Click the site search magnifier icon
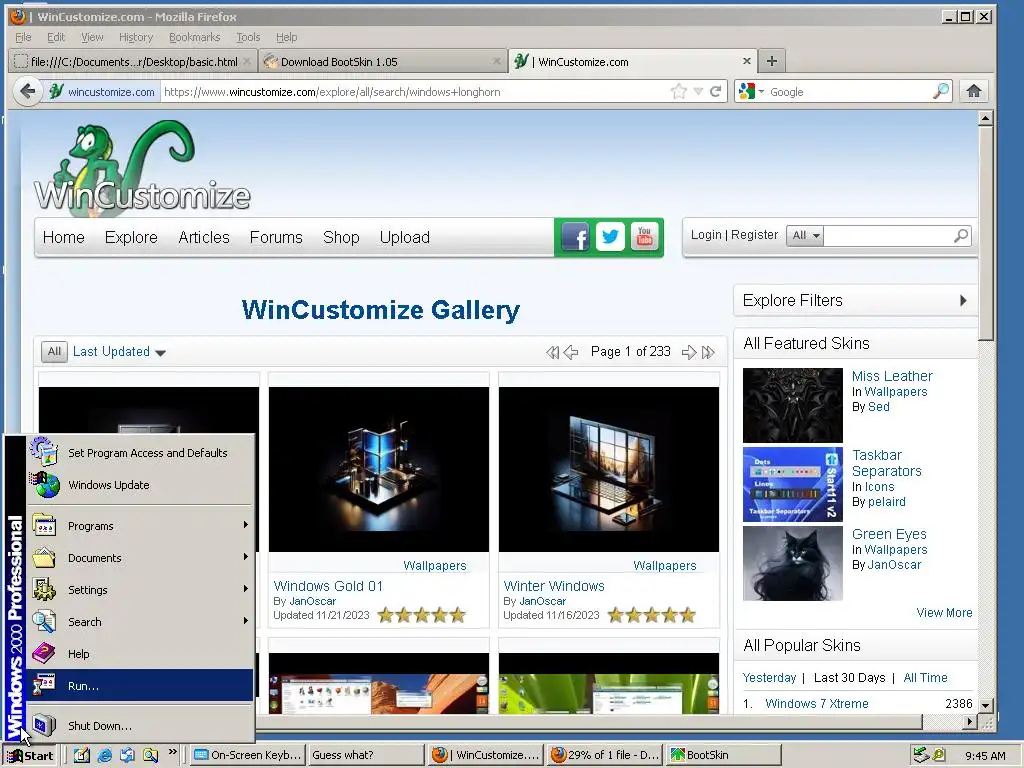 [961, 235]
